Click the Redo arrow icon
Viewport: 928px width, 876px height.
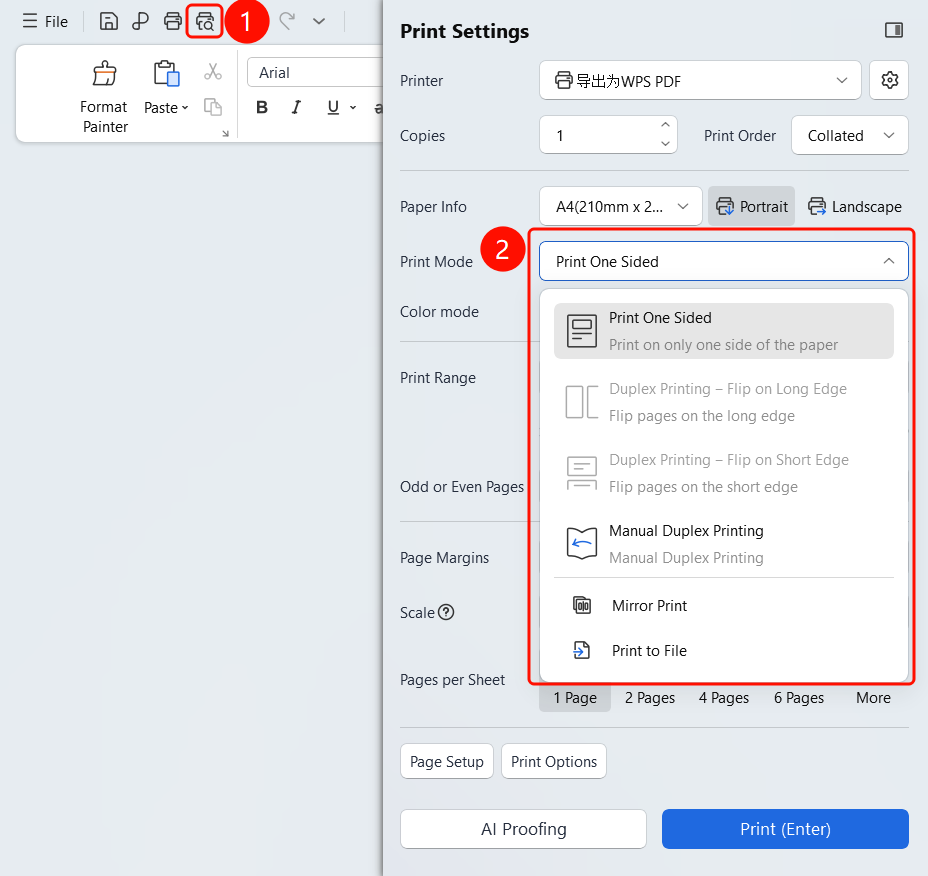[287, 22]
